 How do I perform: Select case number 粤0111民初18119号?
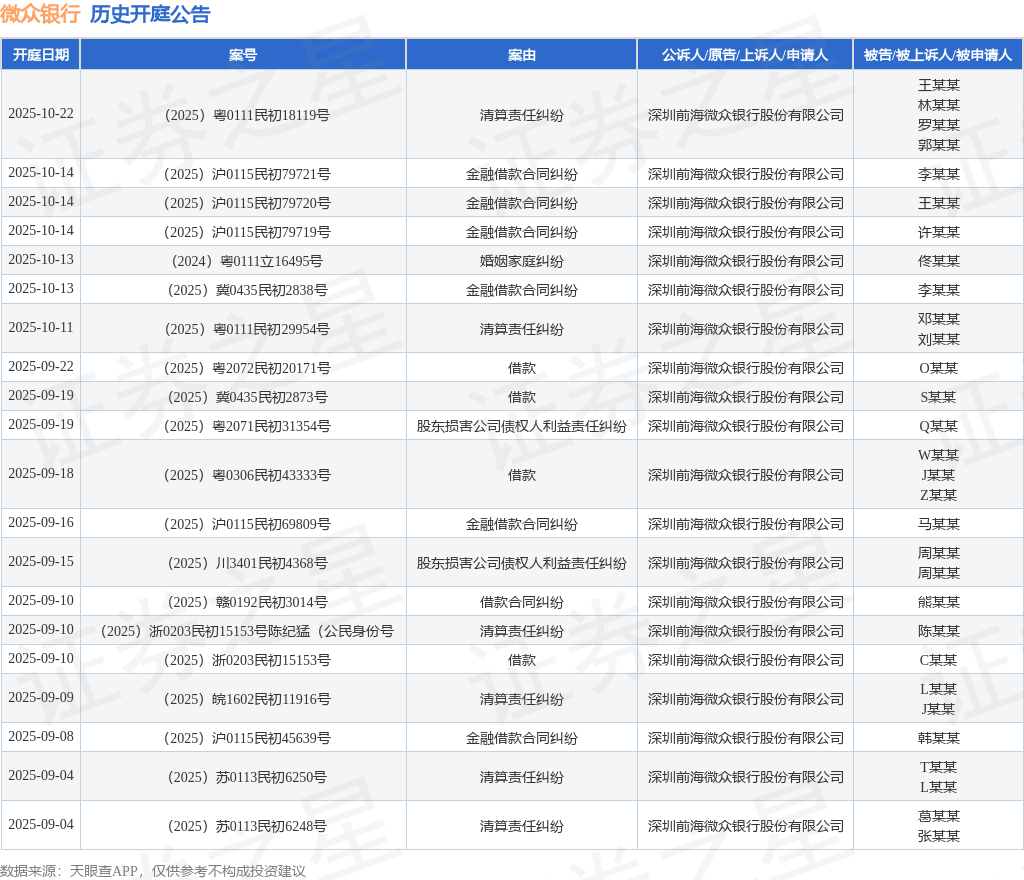(247, 115)
